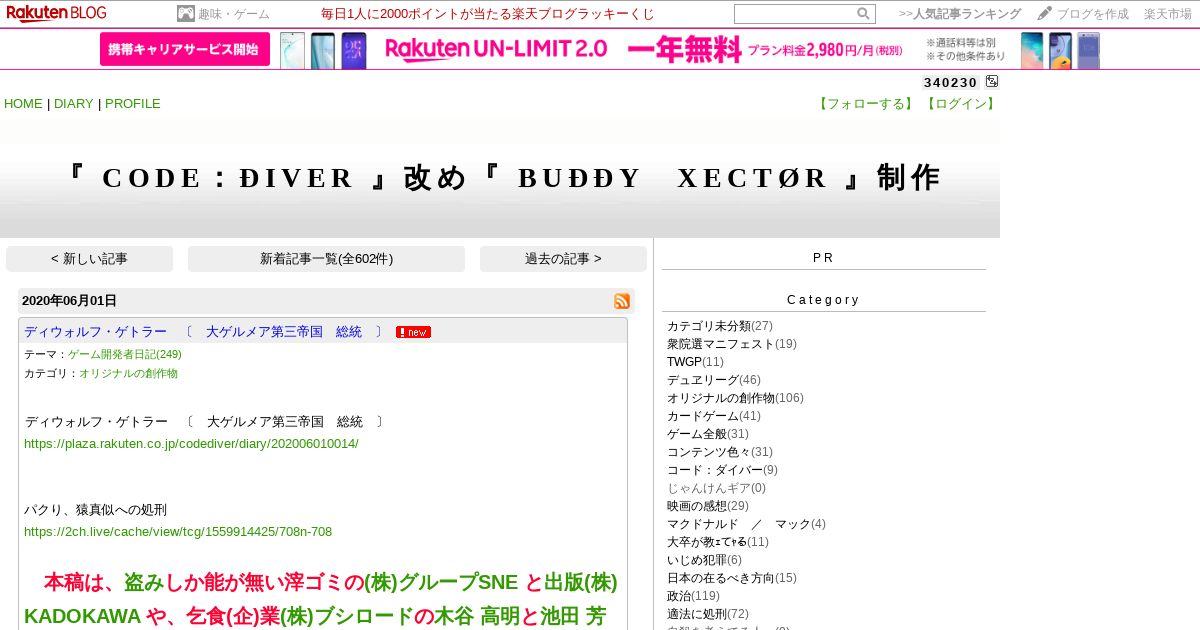Open theme ゲーム開発者日記(249) link

[x=125, y=354]
